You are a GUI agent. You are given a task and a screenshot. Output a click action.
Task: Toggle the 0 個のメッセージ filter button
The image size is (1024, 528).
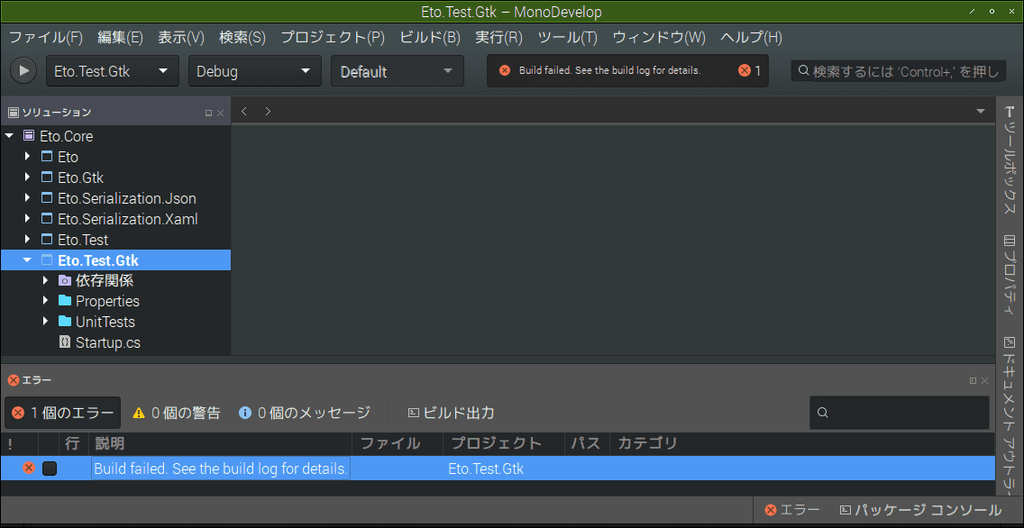(x=304, y=412)
